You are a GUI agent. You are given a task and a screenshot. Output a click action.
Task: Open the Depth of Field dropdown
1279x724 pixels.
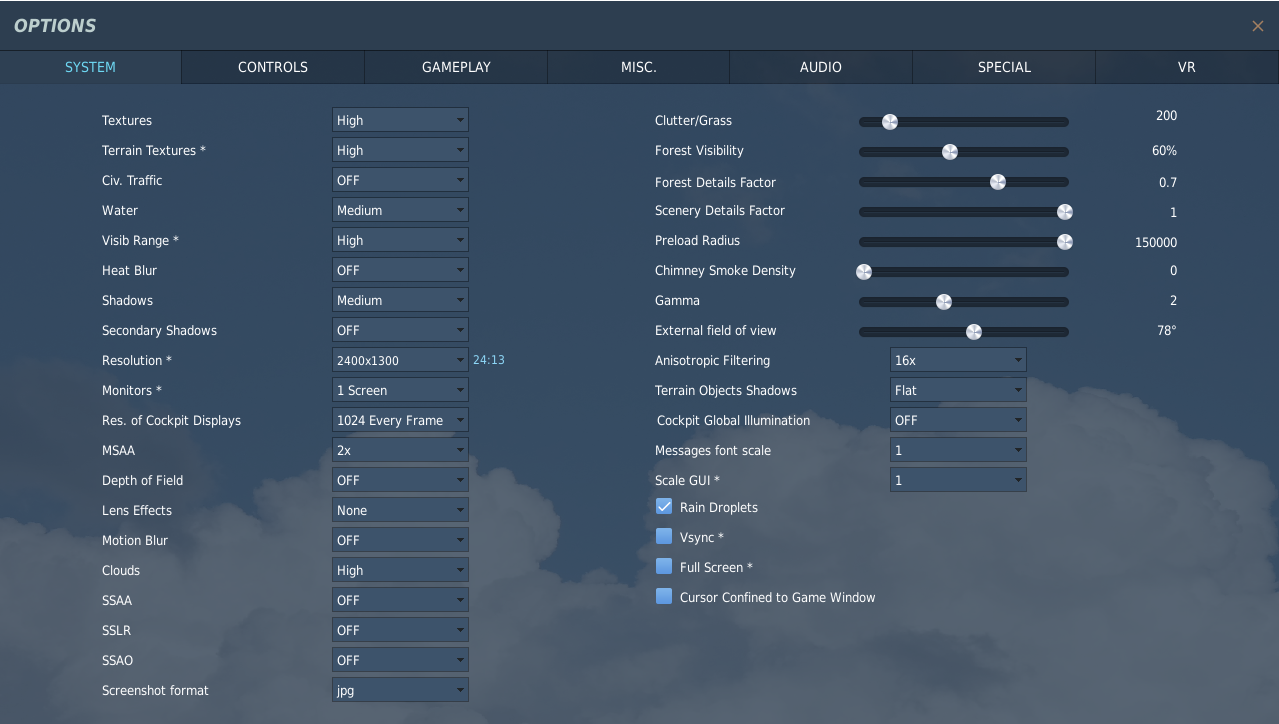pos(400,480)
